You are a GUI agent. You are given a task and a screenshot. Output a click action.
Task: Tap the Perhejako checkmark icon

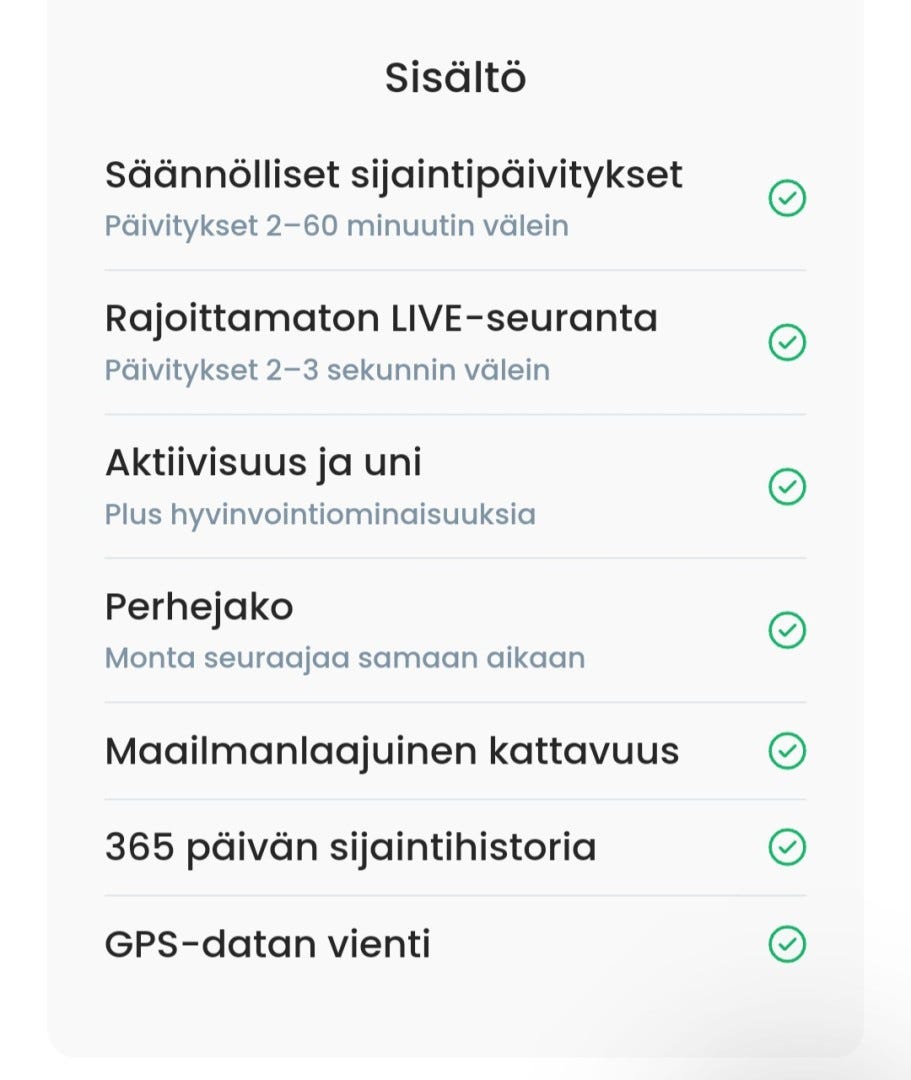click(x=787, y=631)
